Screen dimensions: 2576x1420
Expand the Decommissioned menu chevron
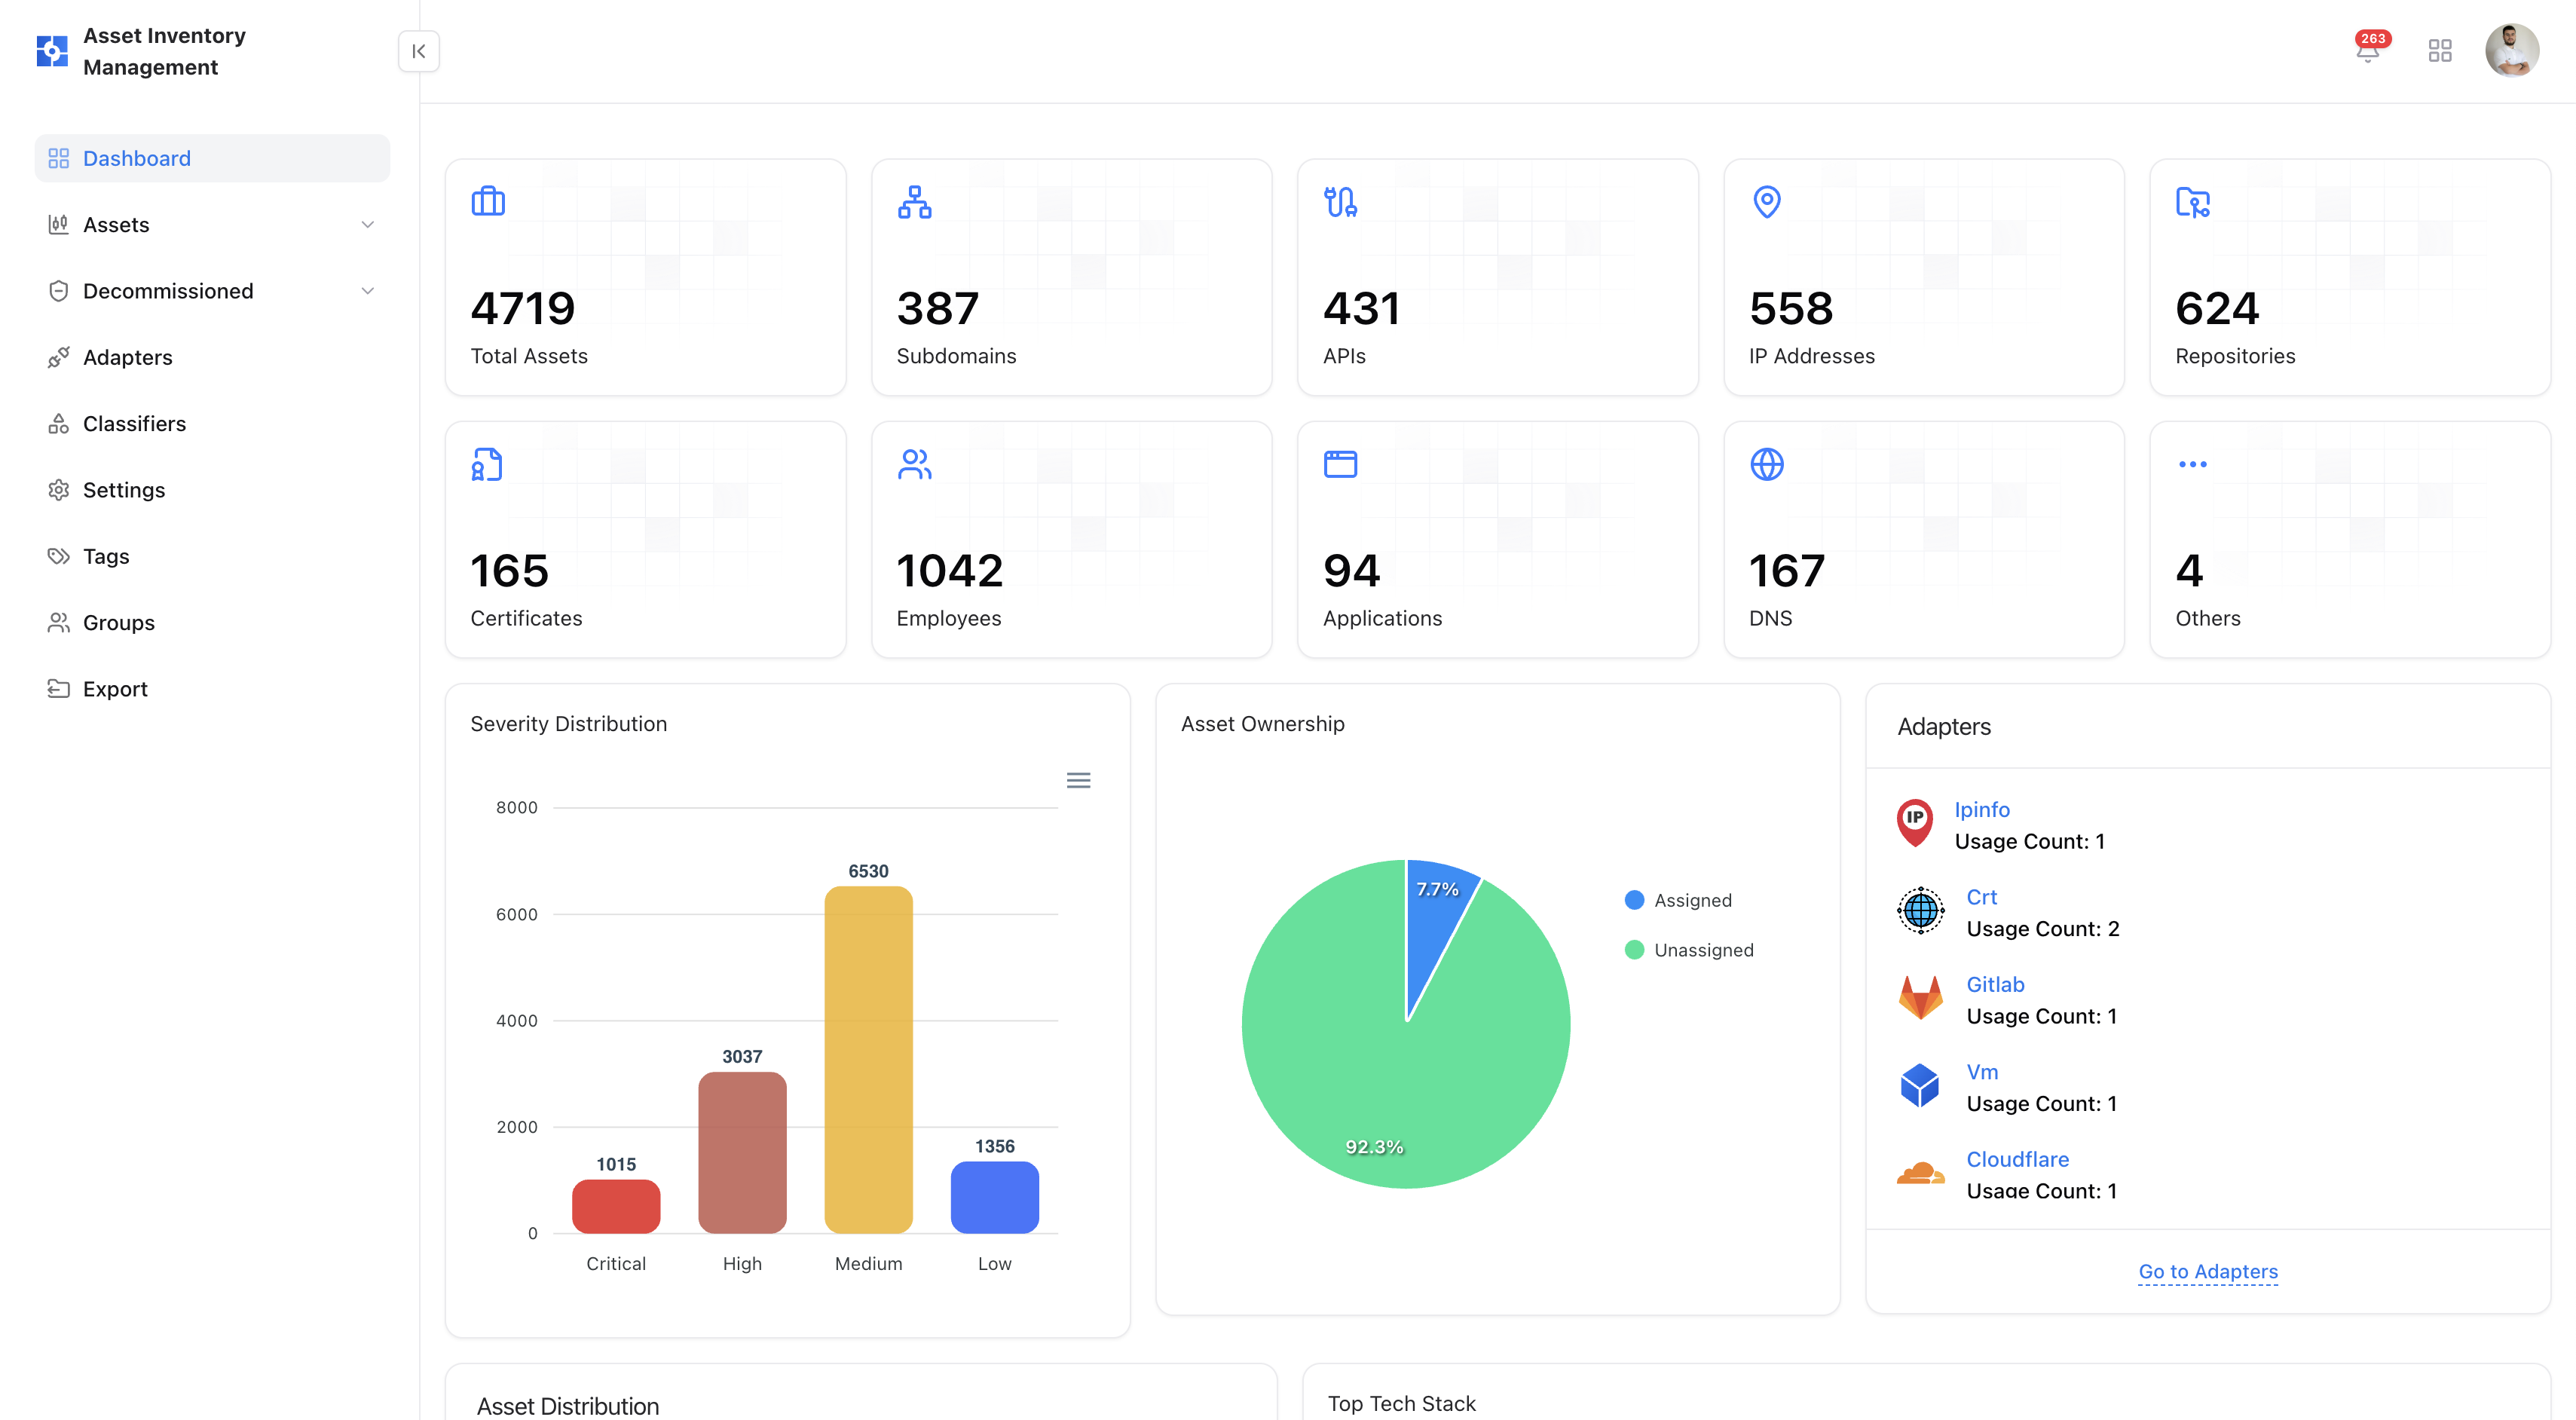(368, 290)
